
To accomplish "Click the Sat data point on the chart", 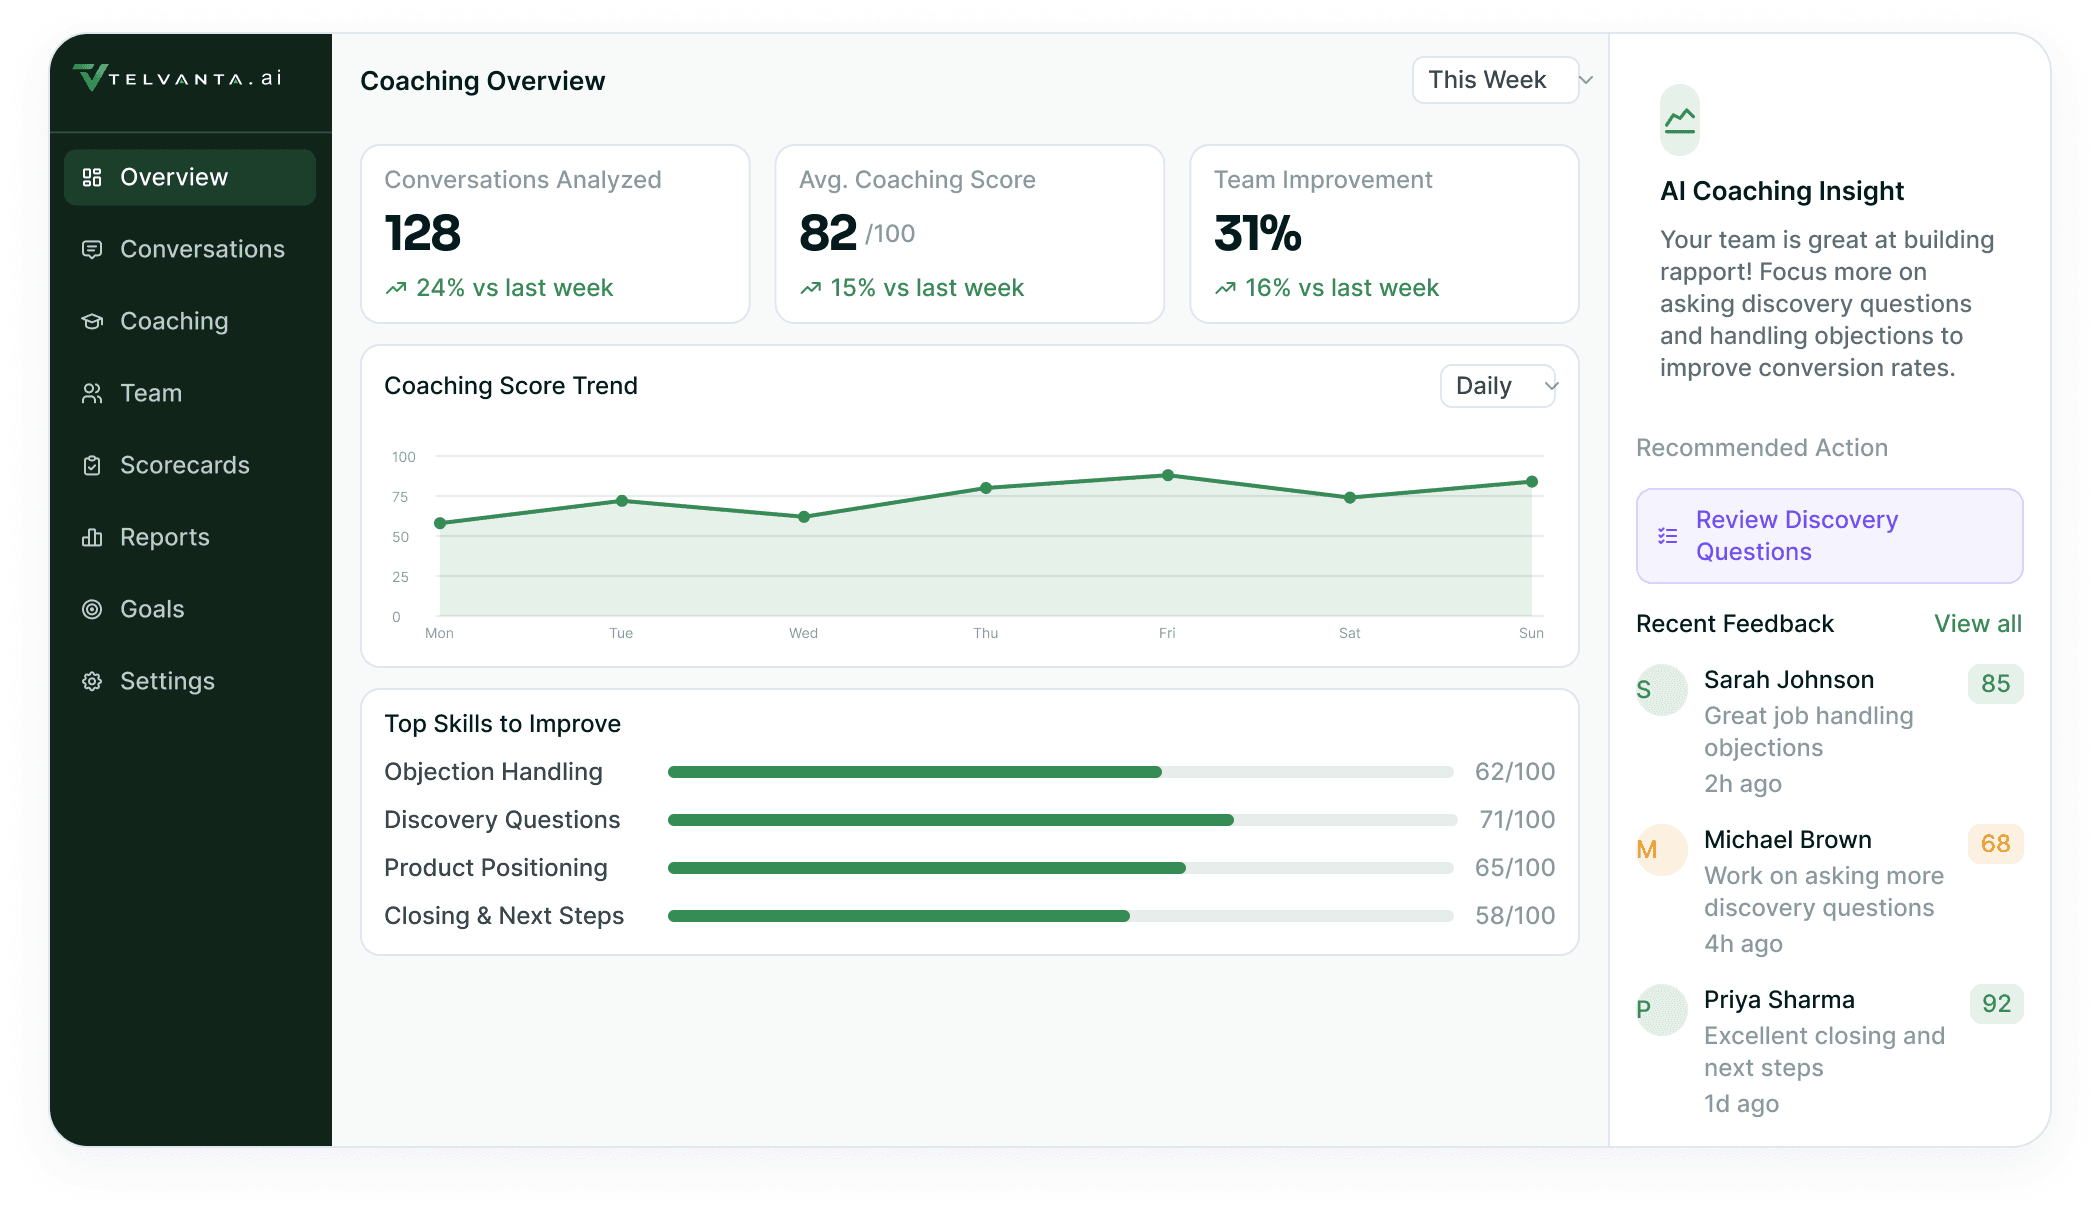I will 1350,497.
